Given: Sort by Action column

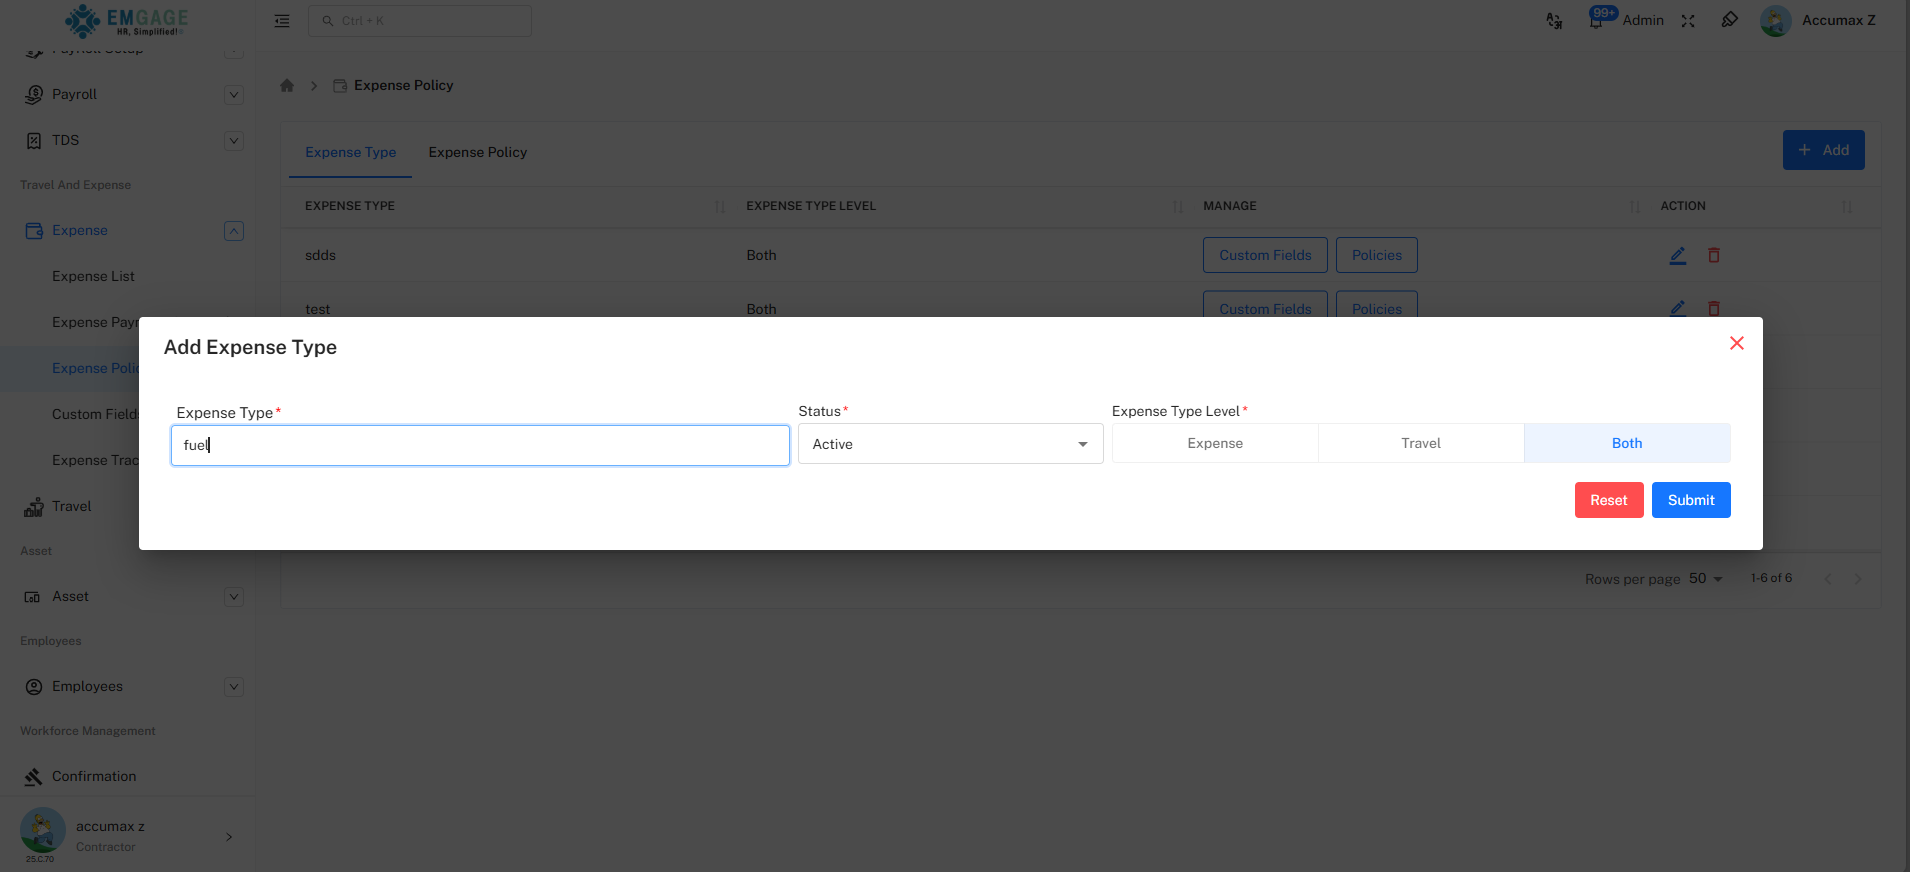Looking at the screenshot, I should click(1847, 206).
